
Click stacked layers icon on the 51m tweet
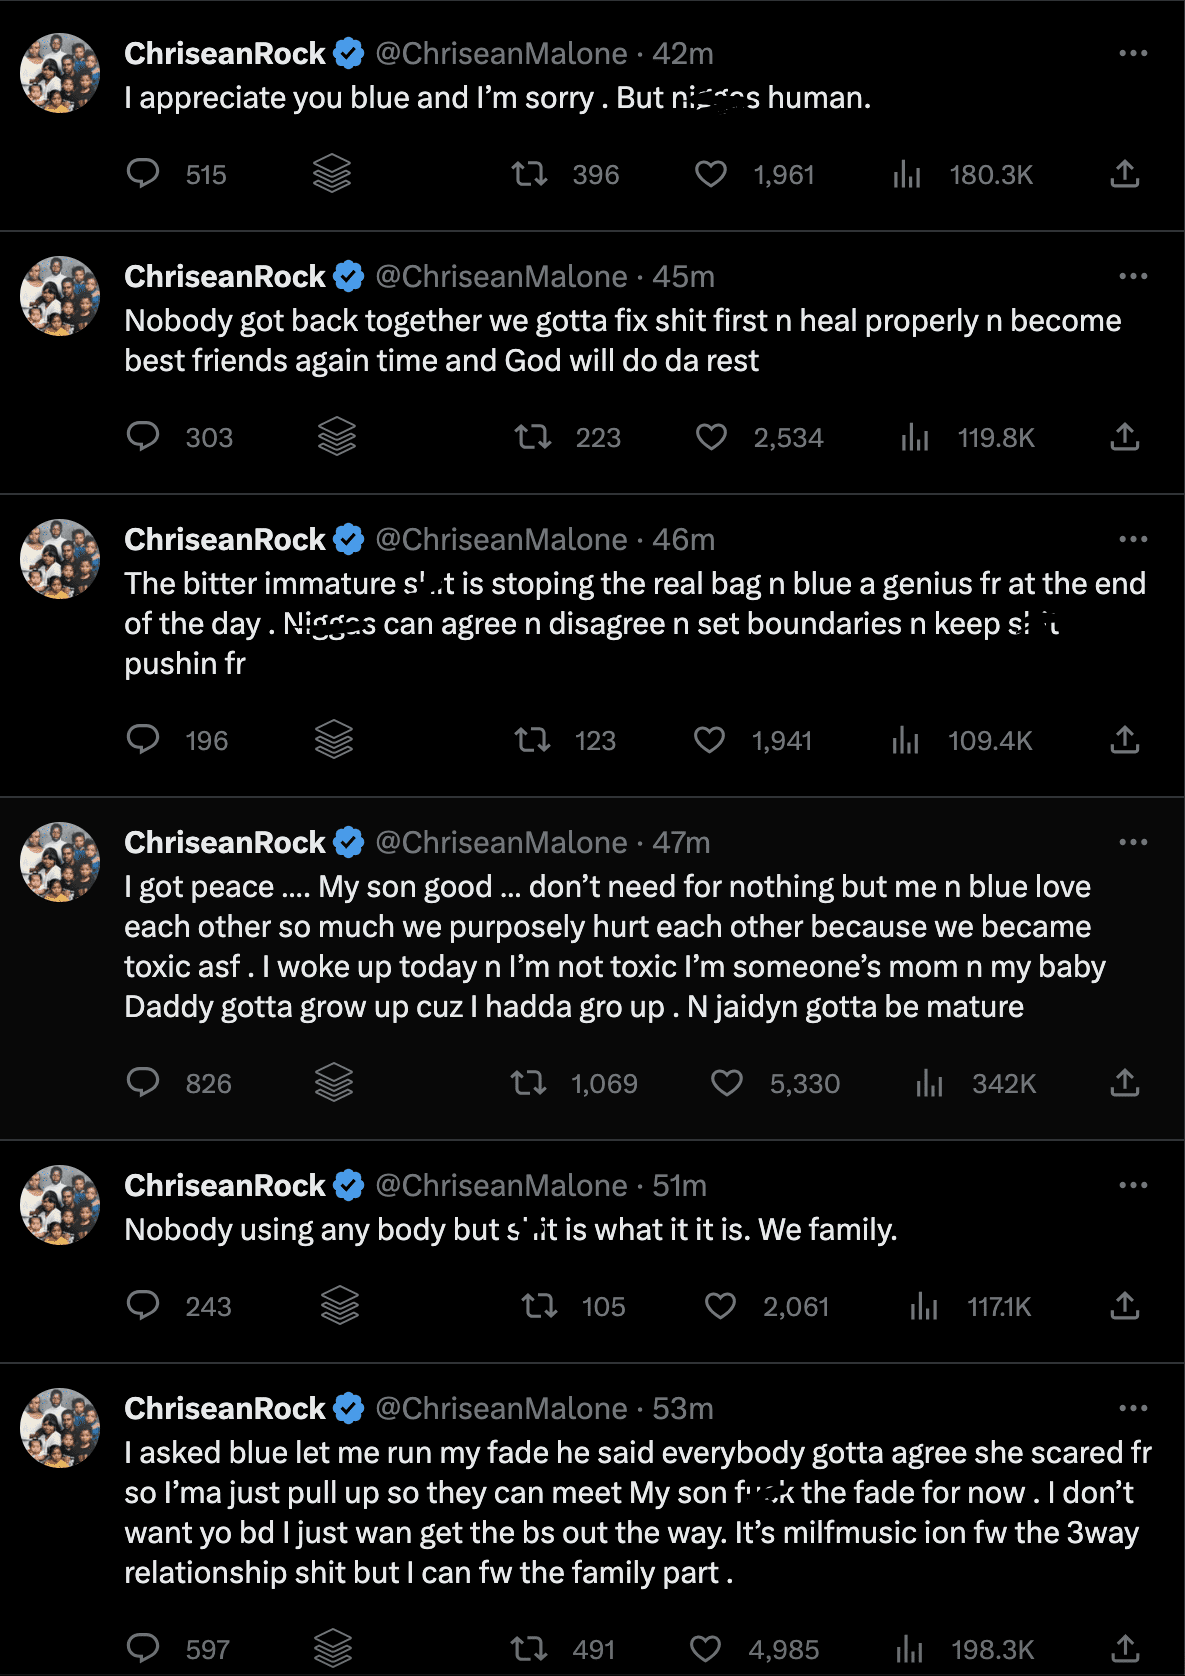340,1305
